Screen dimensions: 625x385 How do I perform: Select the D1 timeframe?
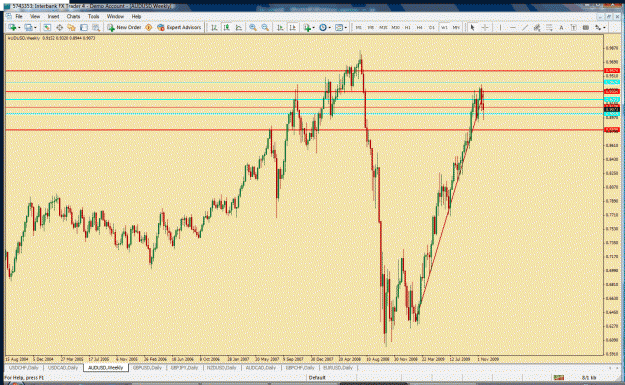tap(432, 28)
